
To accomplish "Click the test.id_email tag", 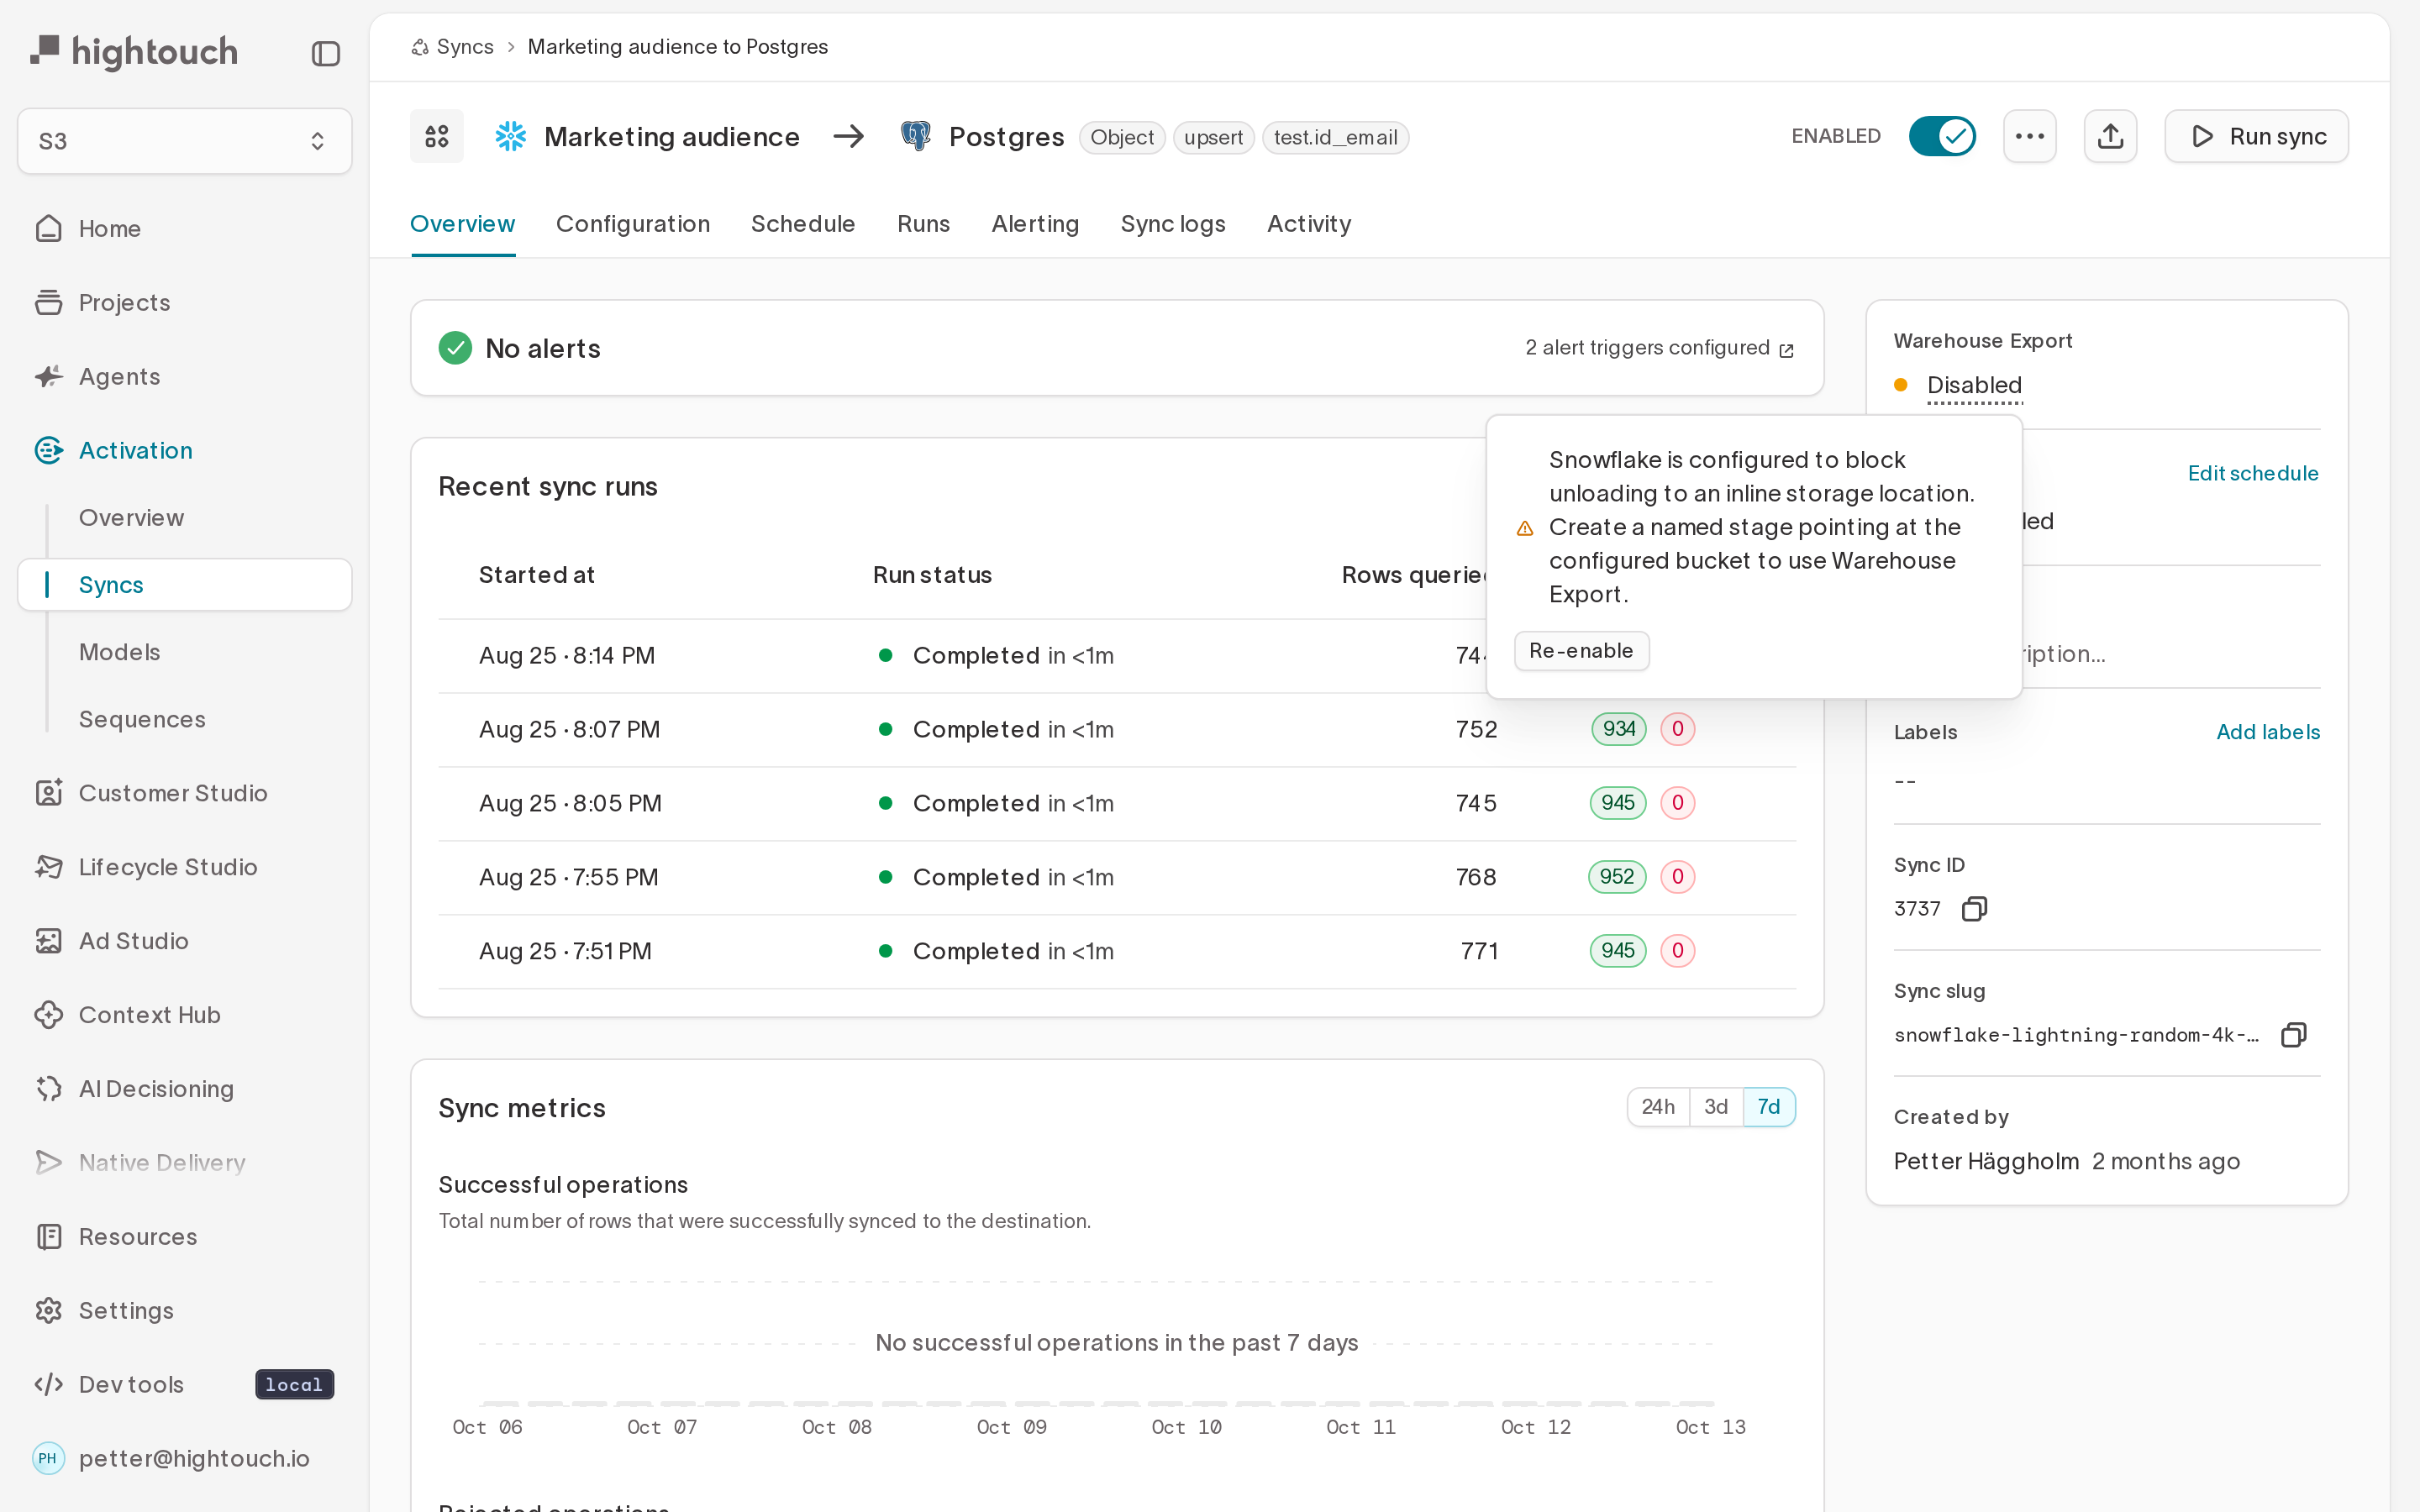I will 1335,137.
